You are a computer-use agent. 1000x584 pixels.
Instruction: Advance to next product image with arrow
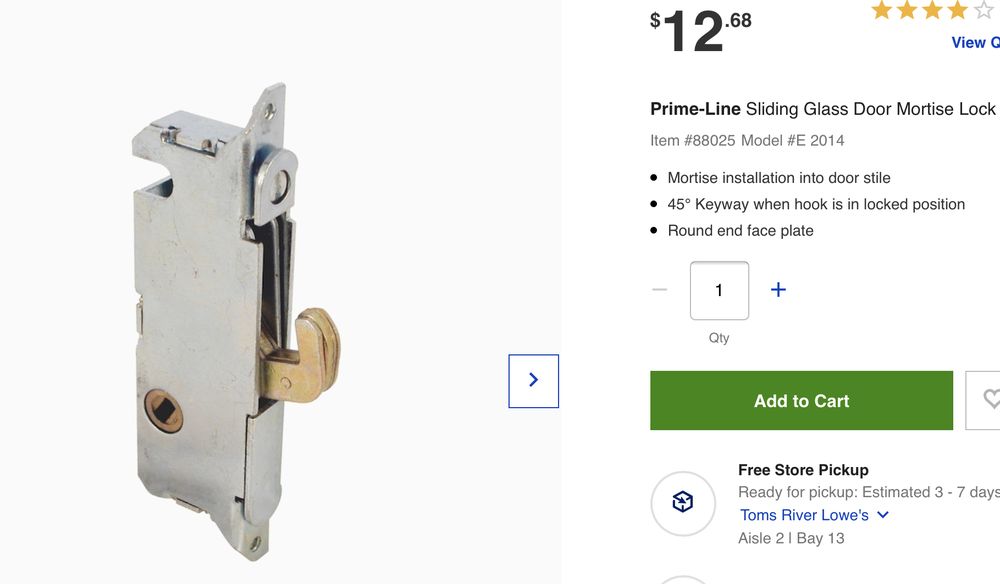(x=533, y=380)
